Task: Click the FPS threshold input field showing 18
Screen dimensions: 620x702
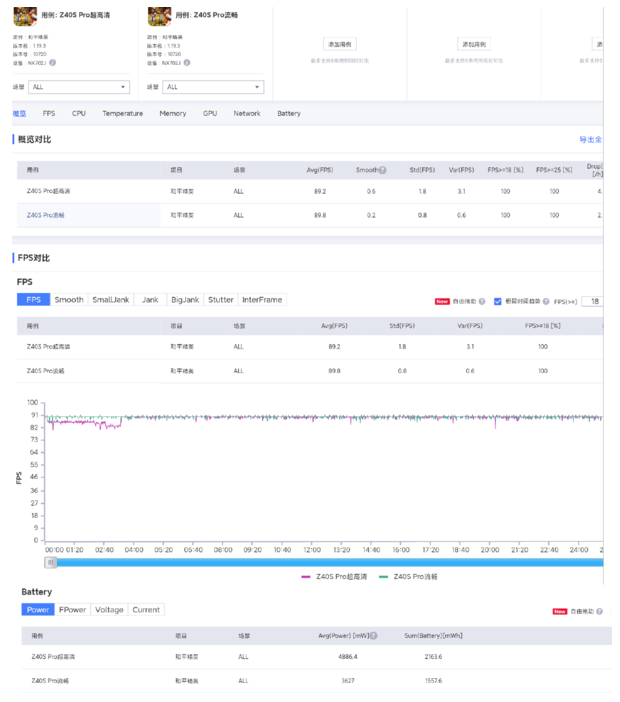Action: pos(594,301)
